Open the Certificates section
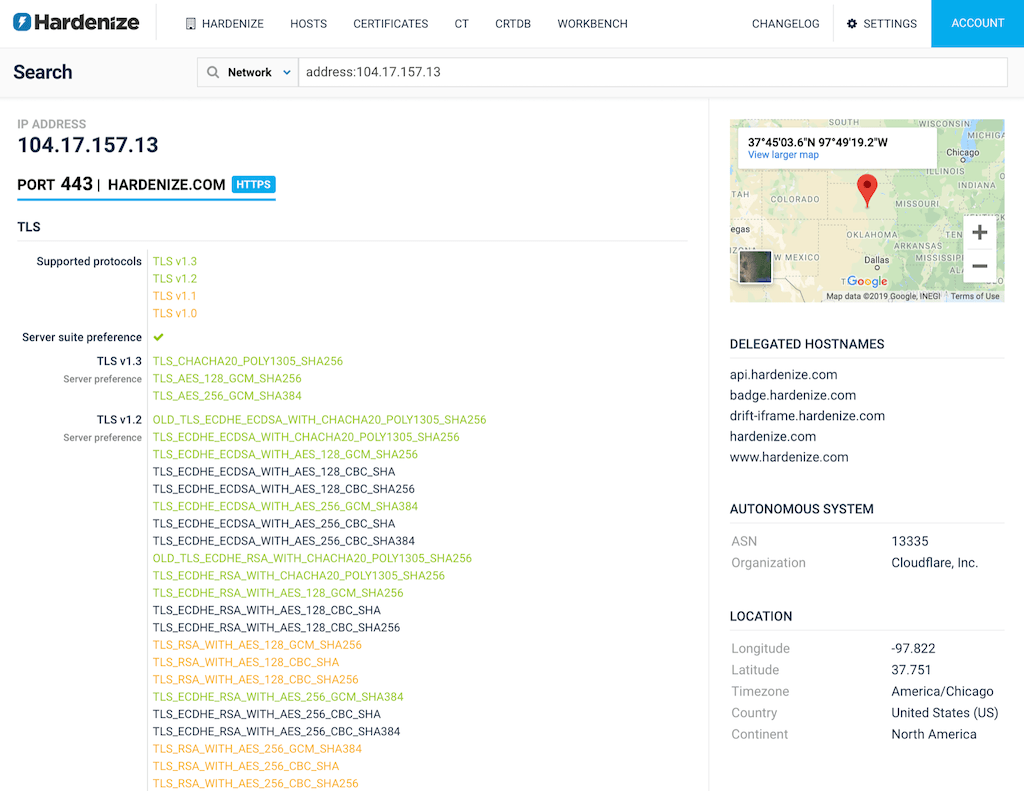Screen dimensions: 1024x791 391,24
